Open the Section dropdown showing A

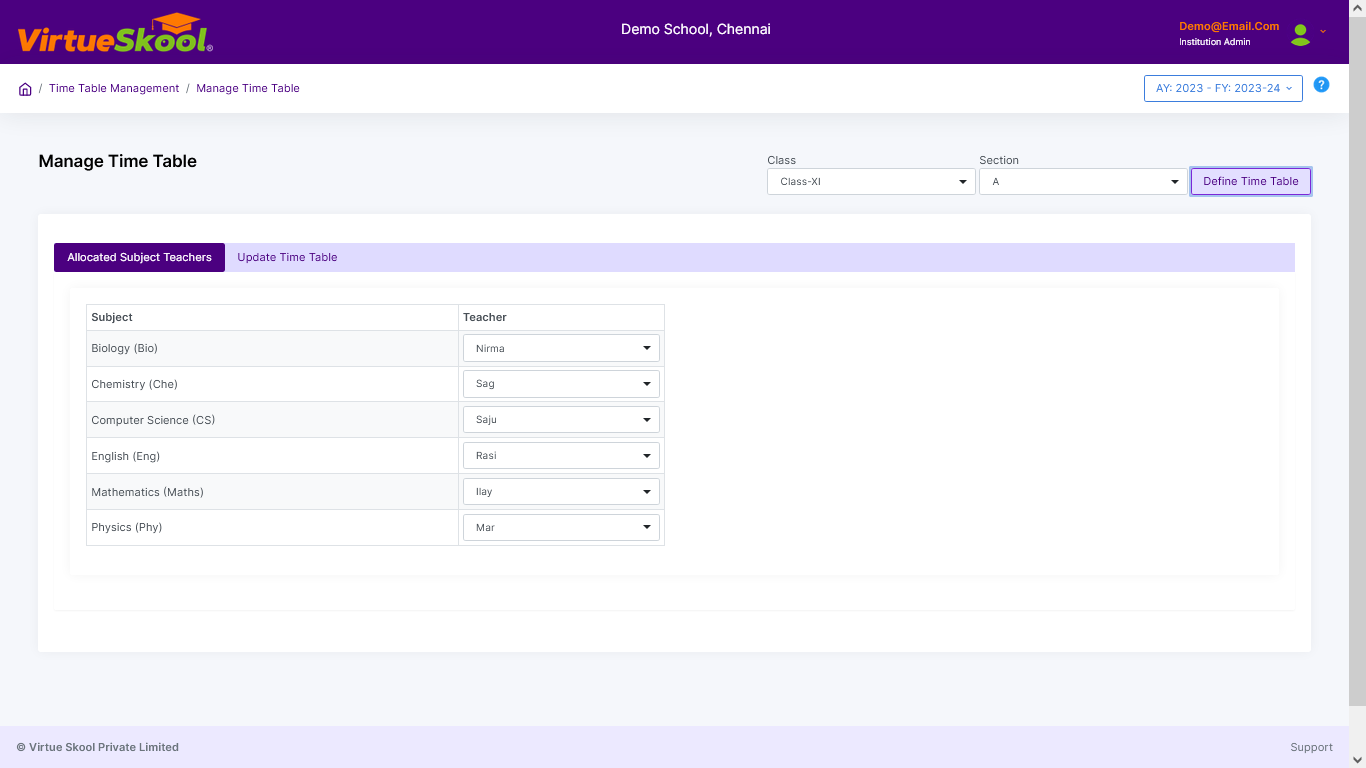pos(1083,182)
